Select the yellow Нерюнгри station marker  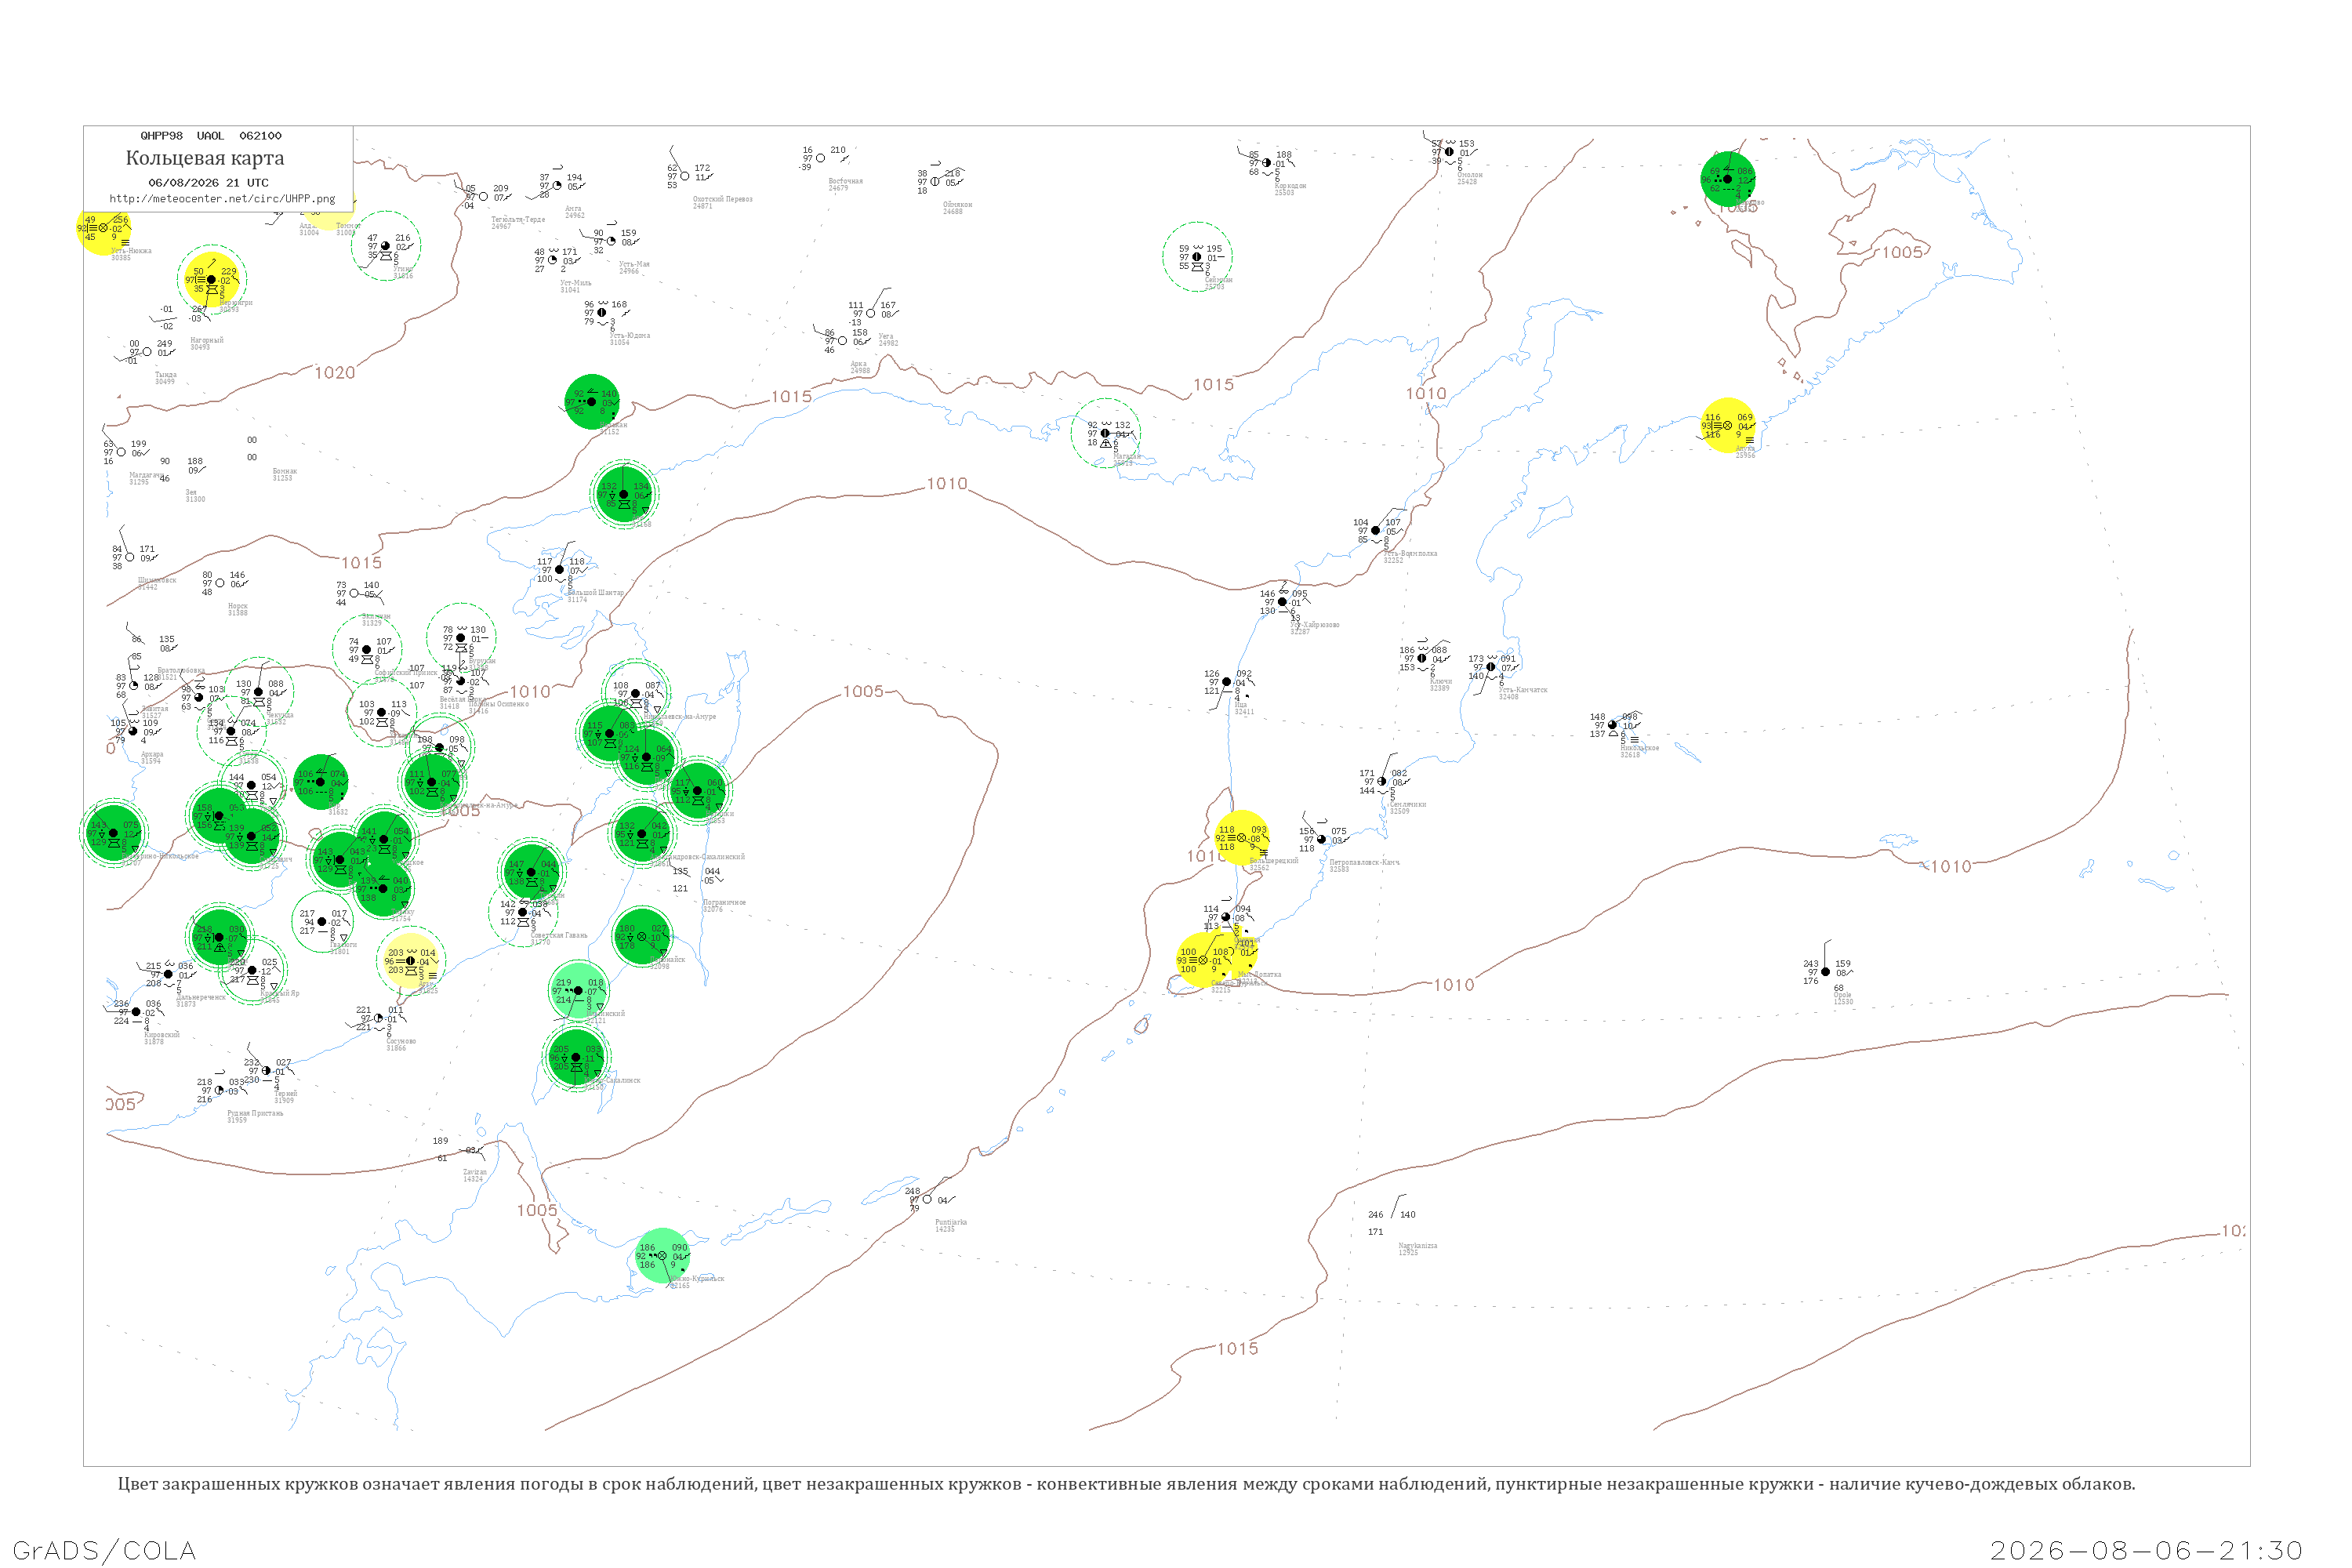tap(211, 280)
